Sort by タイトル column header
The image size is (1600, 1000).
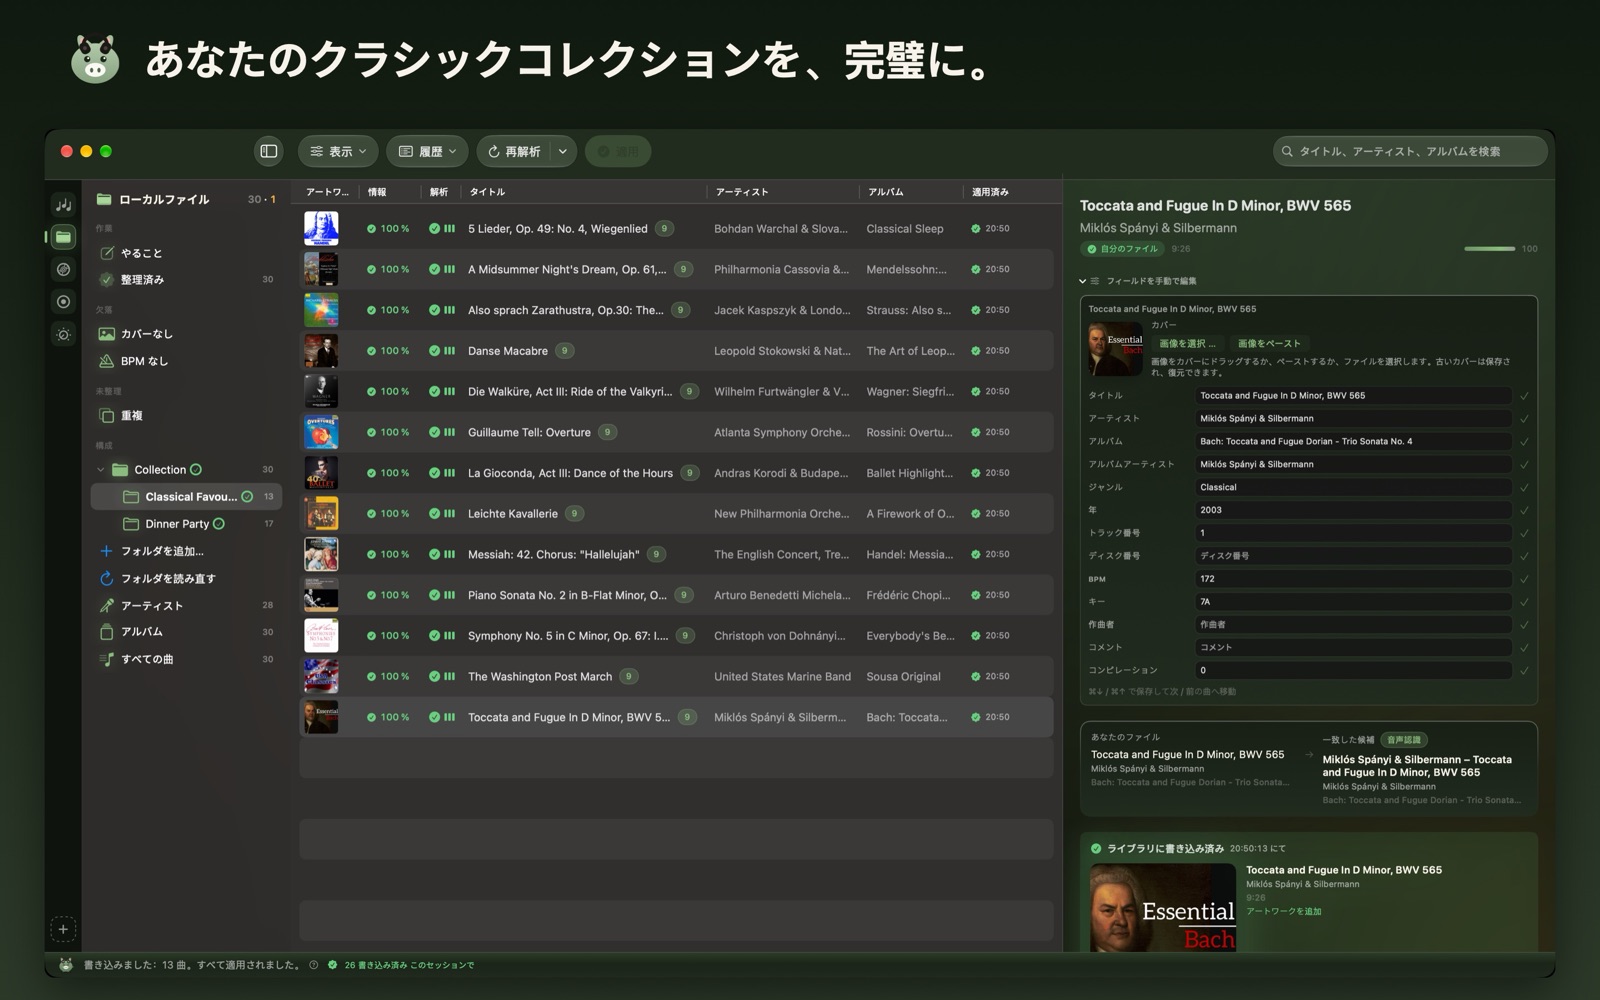[487, 192]
